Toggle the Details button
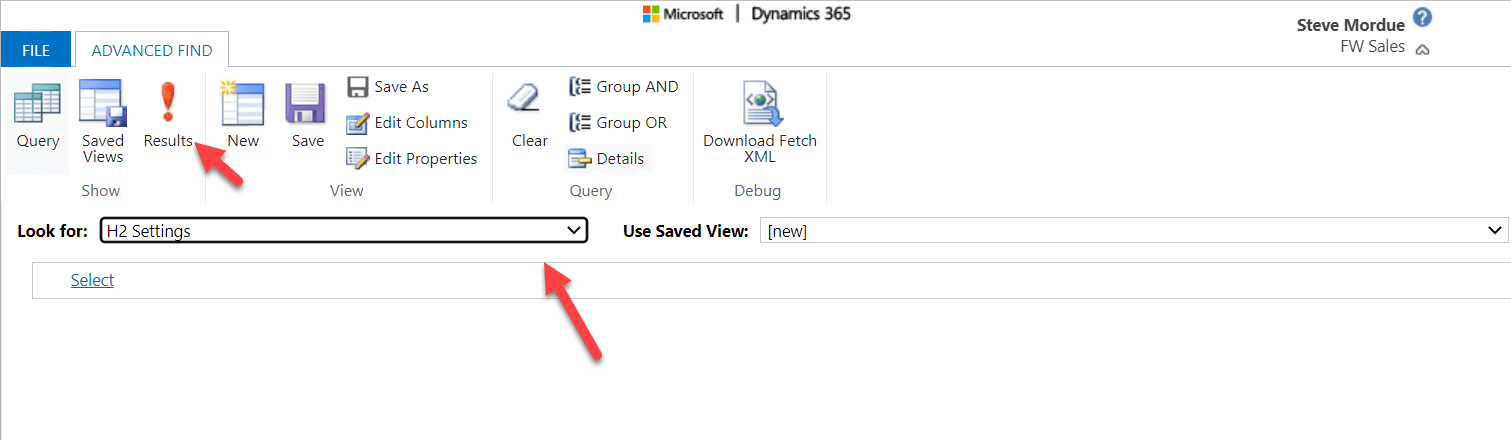This screenshot has width=1511, height=440. (608, 158)
